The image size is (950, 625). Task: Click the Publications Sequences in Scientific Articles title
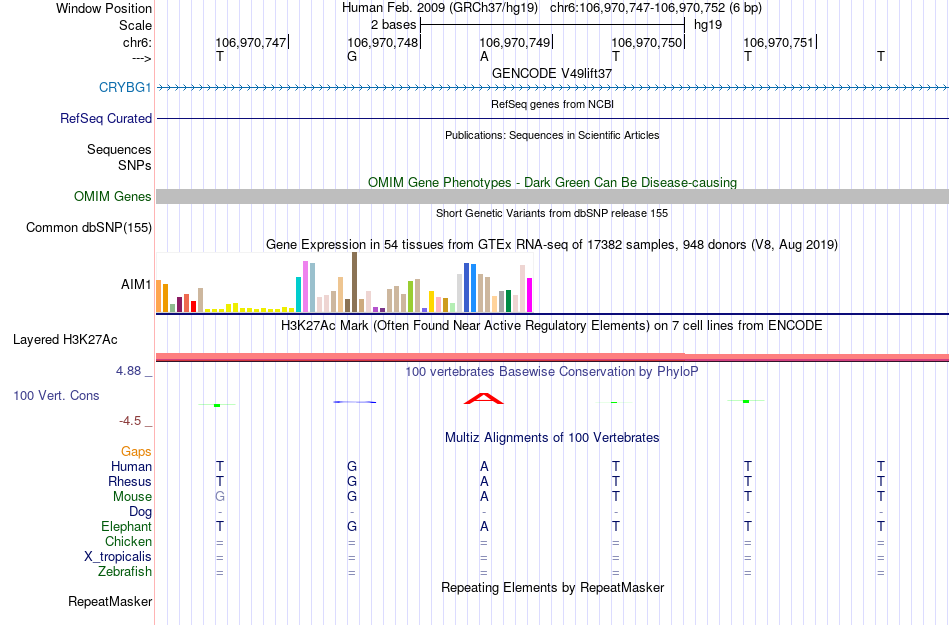pyautogui.click(x=552, y=135)
